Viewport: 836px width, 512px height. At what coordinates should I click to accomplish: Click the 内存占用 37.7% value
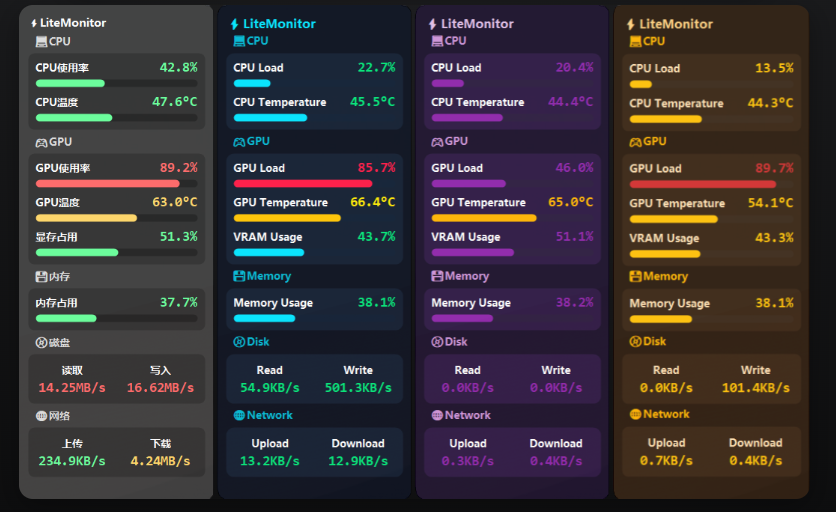pyautogui.click(x=179, y=303)
